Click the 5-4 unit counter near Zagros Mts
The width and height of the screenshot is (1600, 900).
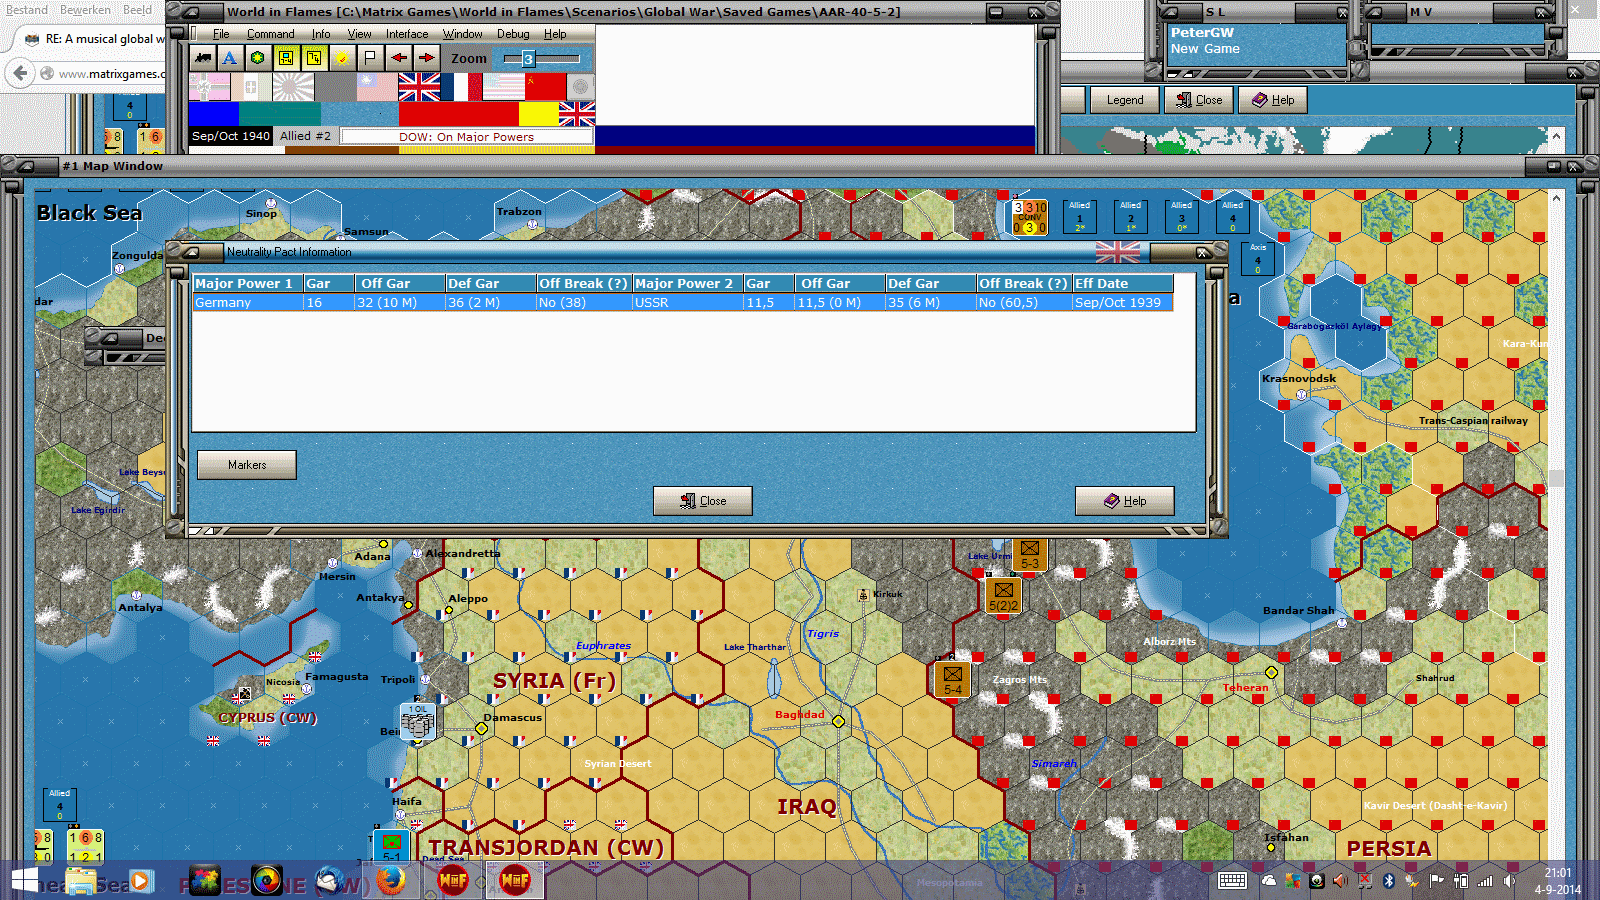(953, 680)
